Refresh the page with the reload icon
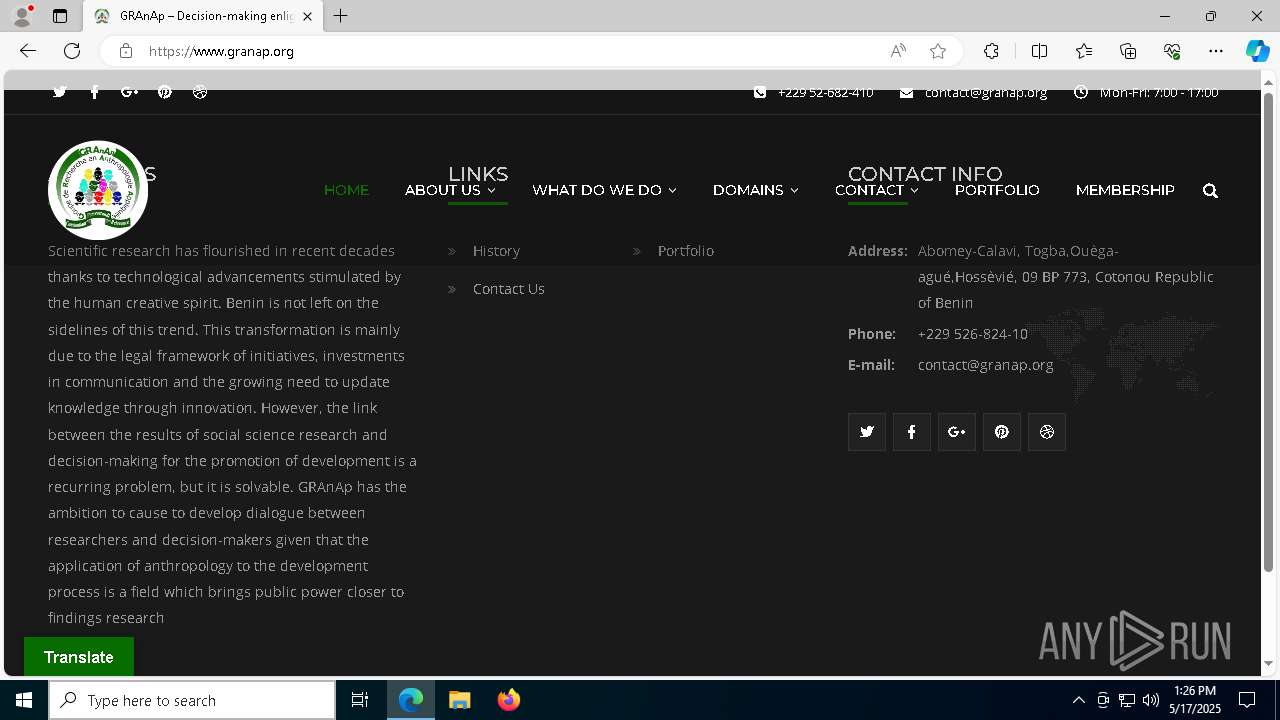 (x=72, y=51)
